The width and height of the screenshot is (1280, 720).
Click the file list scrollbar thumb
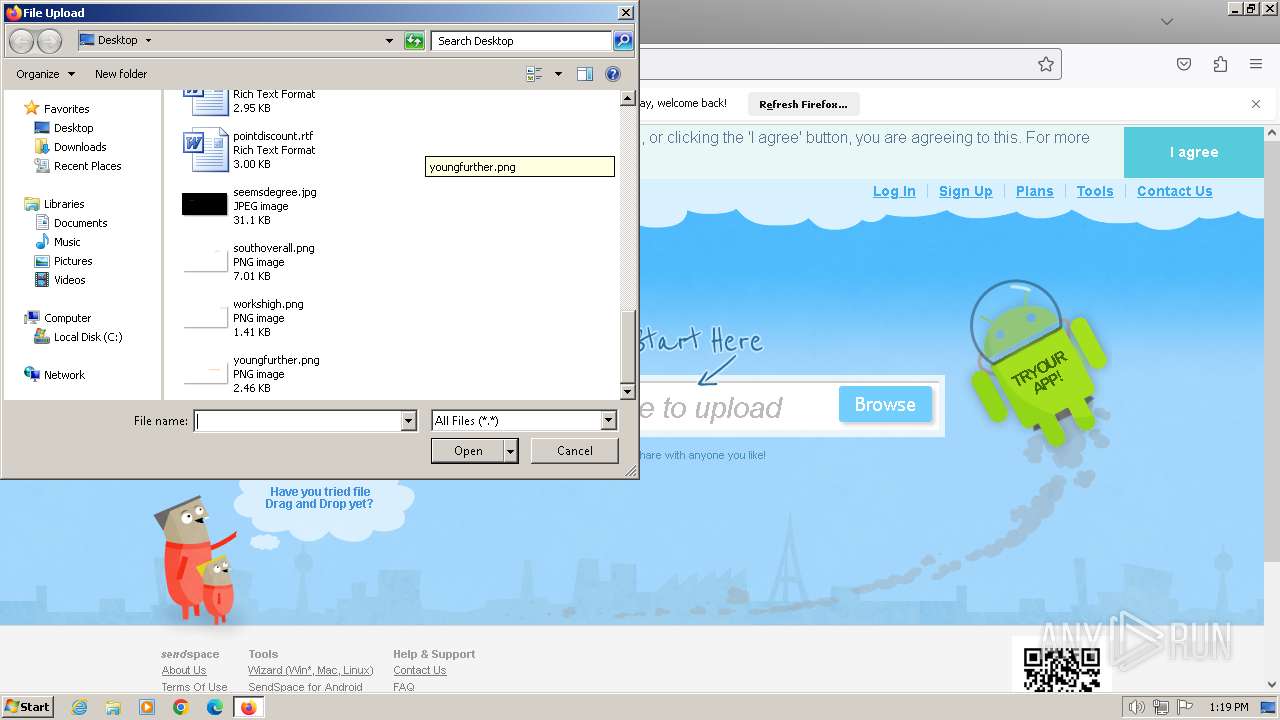coord(628,345)
